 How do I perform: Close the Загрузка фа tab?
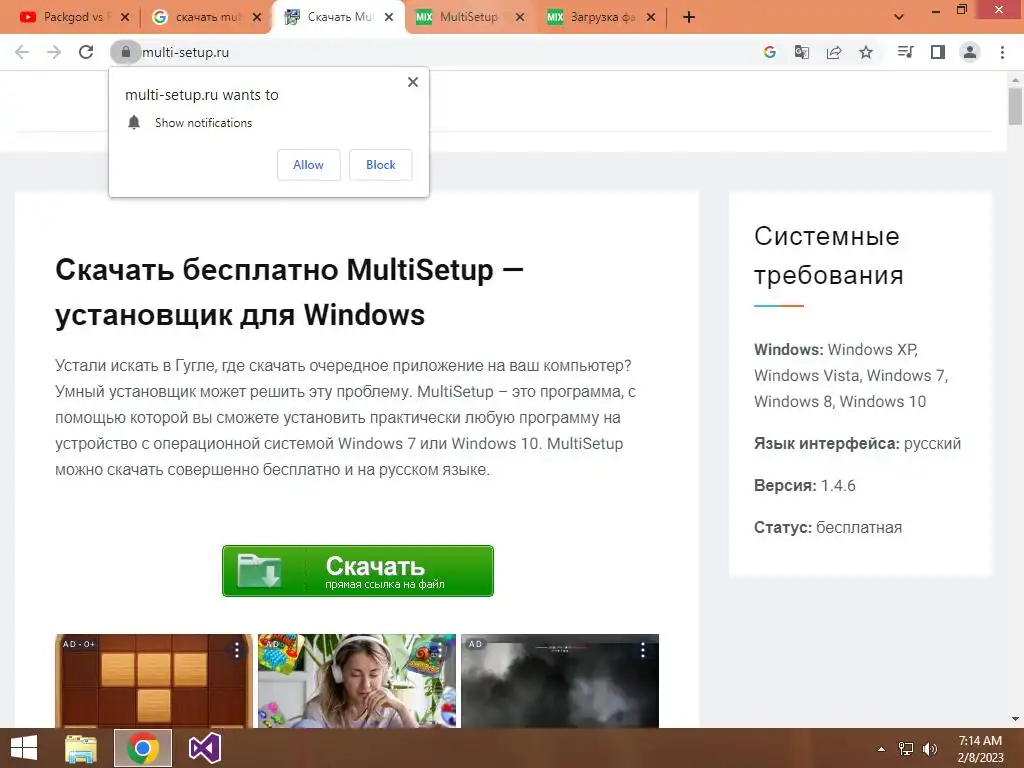(650, 17)
